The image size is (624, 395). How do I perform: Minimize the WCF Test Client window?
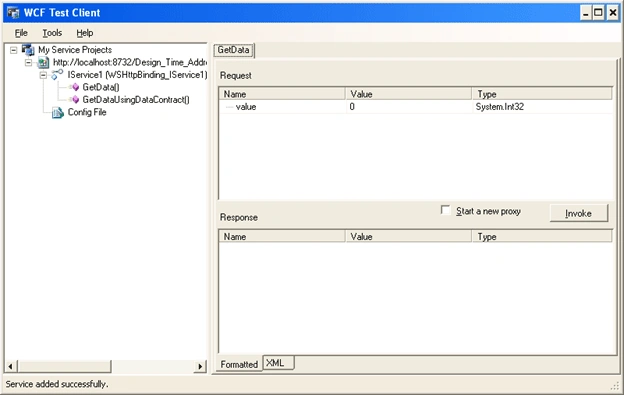pos(586,13)
